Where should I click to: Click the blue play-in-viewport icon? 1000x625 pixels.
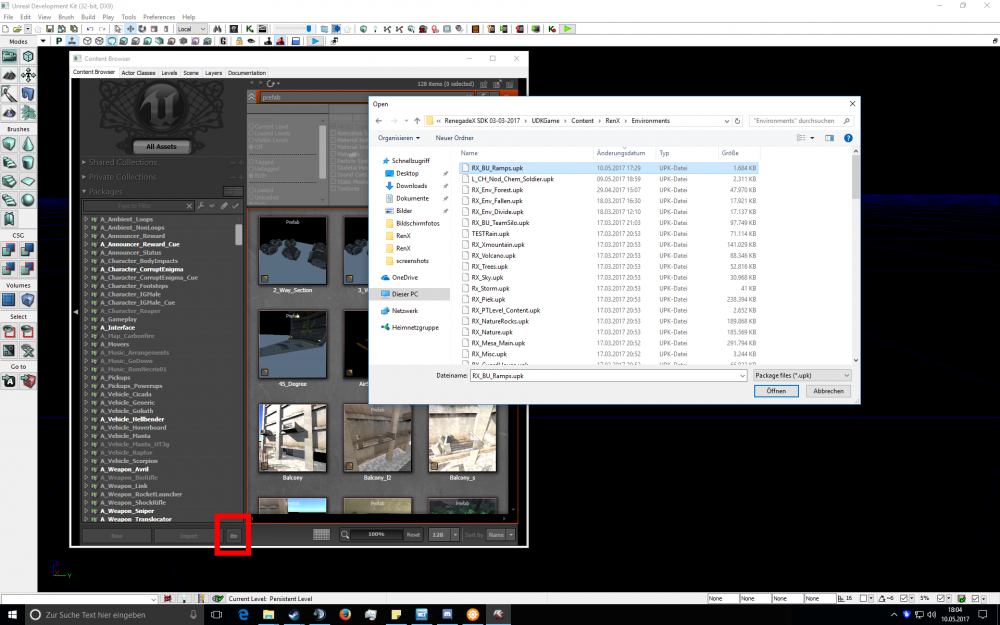315,41
